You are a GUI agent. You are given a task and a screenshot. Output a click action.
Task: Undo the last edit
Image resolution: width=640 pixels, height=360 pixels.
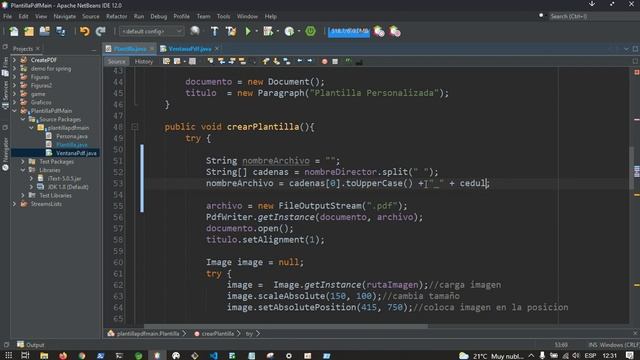click(84, 31)
